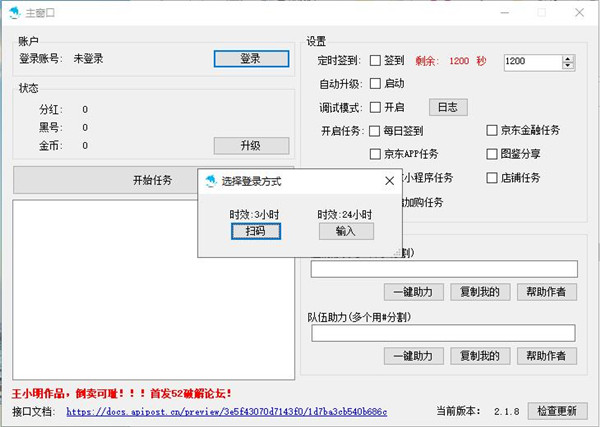Focus the 队伍助力 input field
600x427 pixels.
coord(443,333)
